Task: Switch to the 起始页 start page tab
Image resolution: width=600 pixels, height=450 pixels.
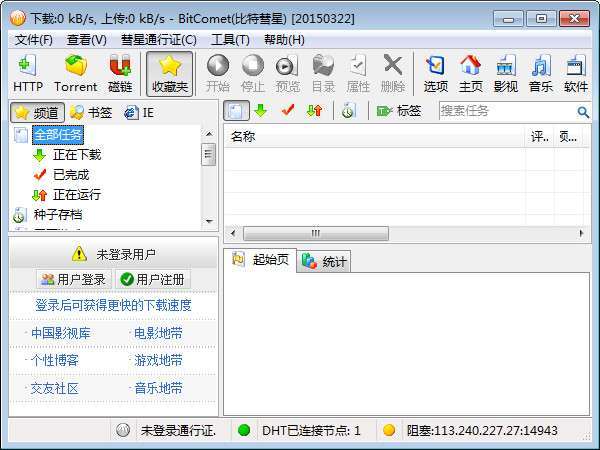Action: coord(260,260)
